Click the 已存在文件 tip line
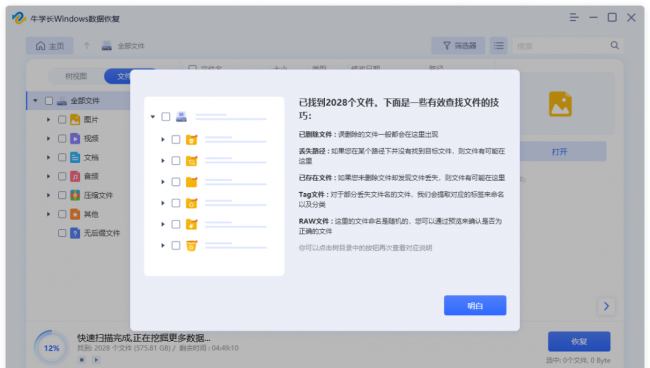This screenshot has height=368, width=650. [x=402, y=178]
